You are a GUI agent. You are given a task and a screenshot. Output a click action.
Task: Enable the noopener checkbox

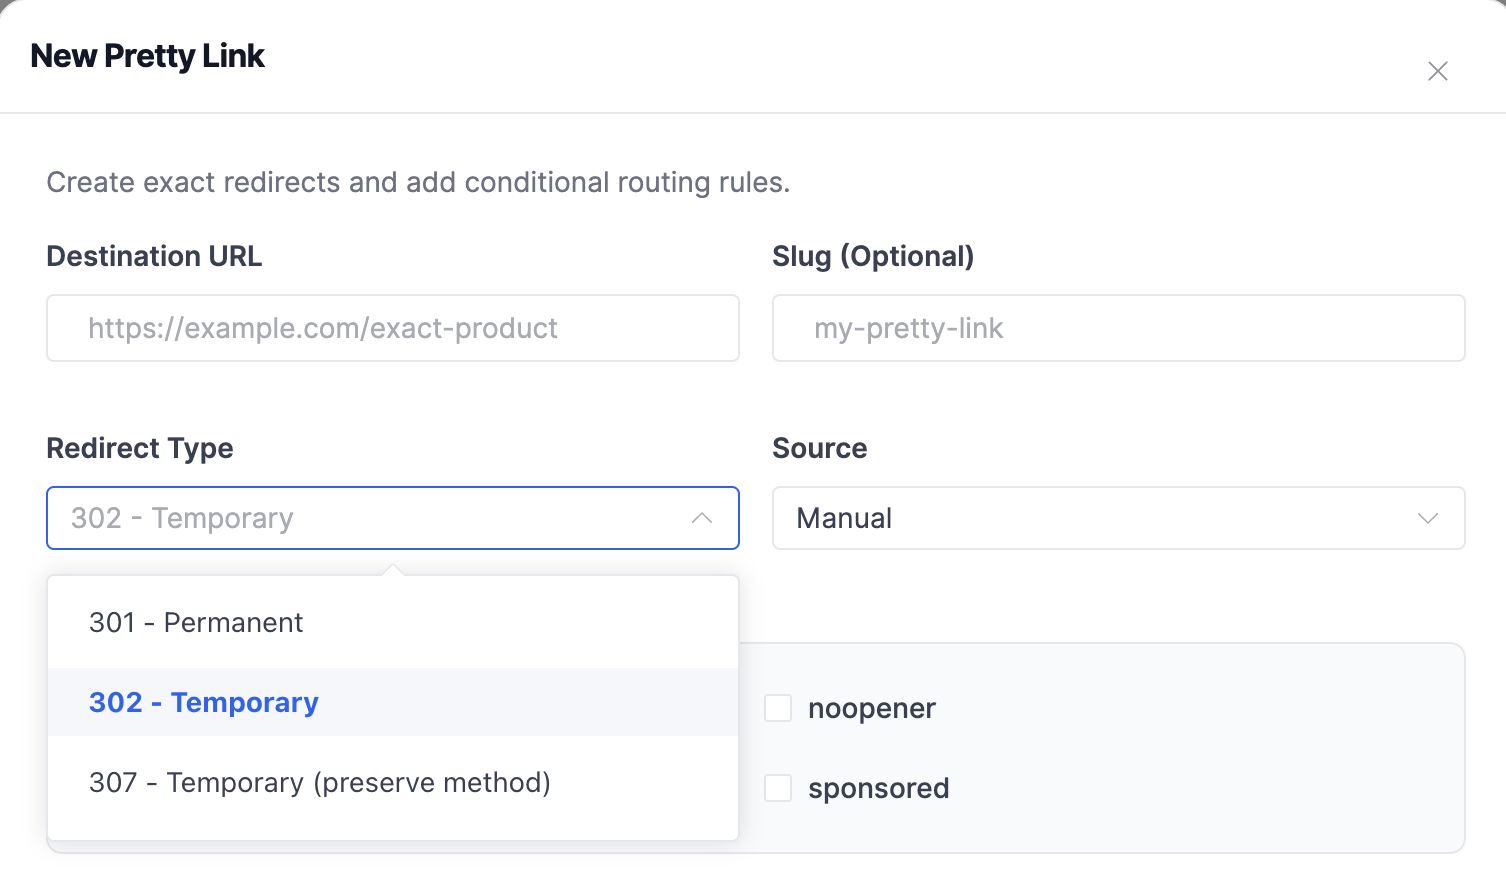coord(778,708)
